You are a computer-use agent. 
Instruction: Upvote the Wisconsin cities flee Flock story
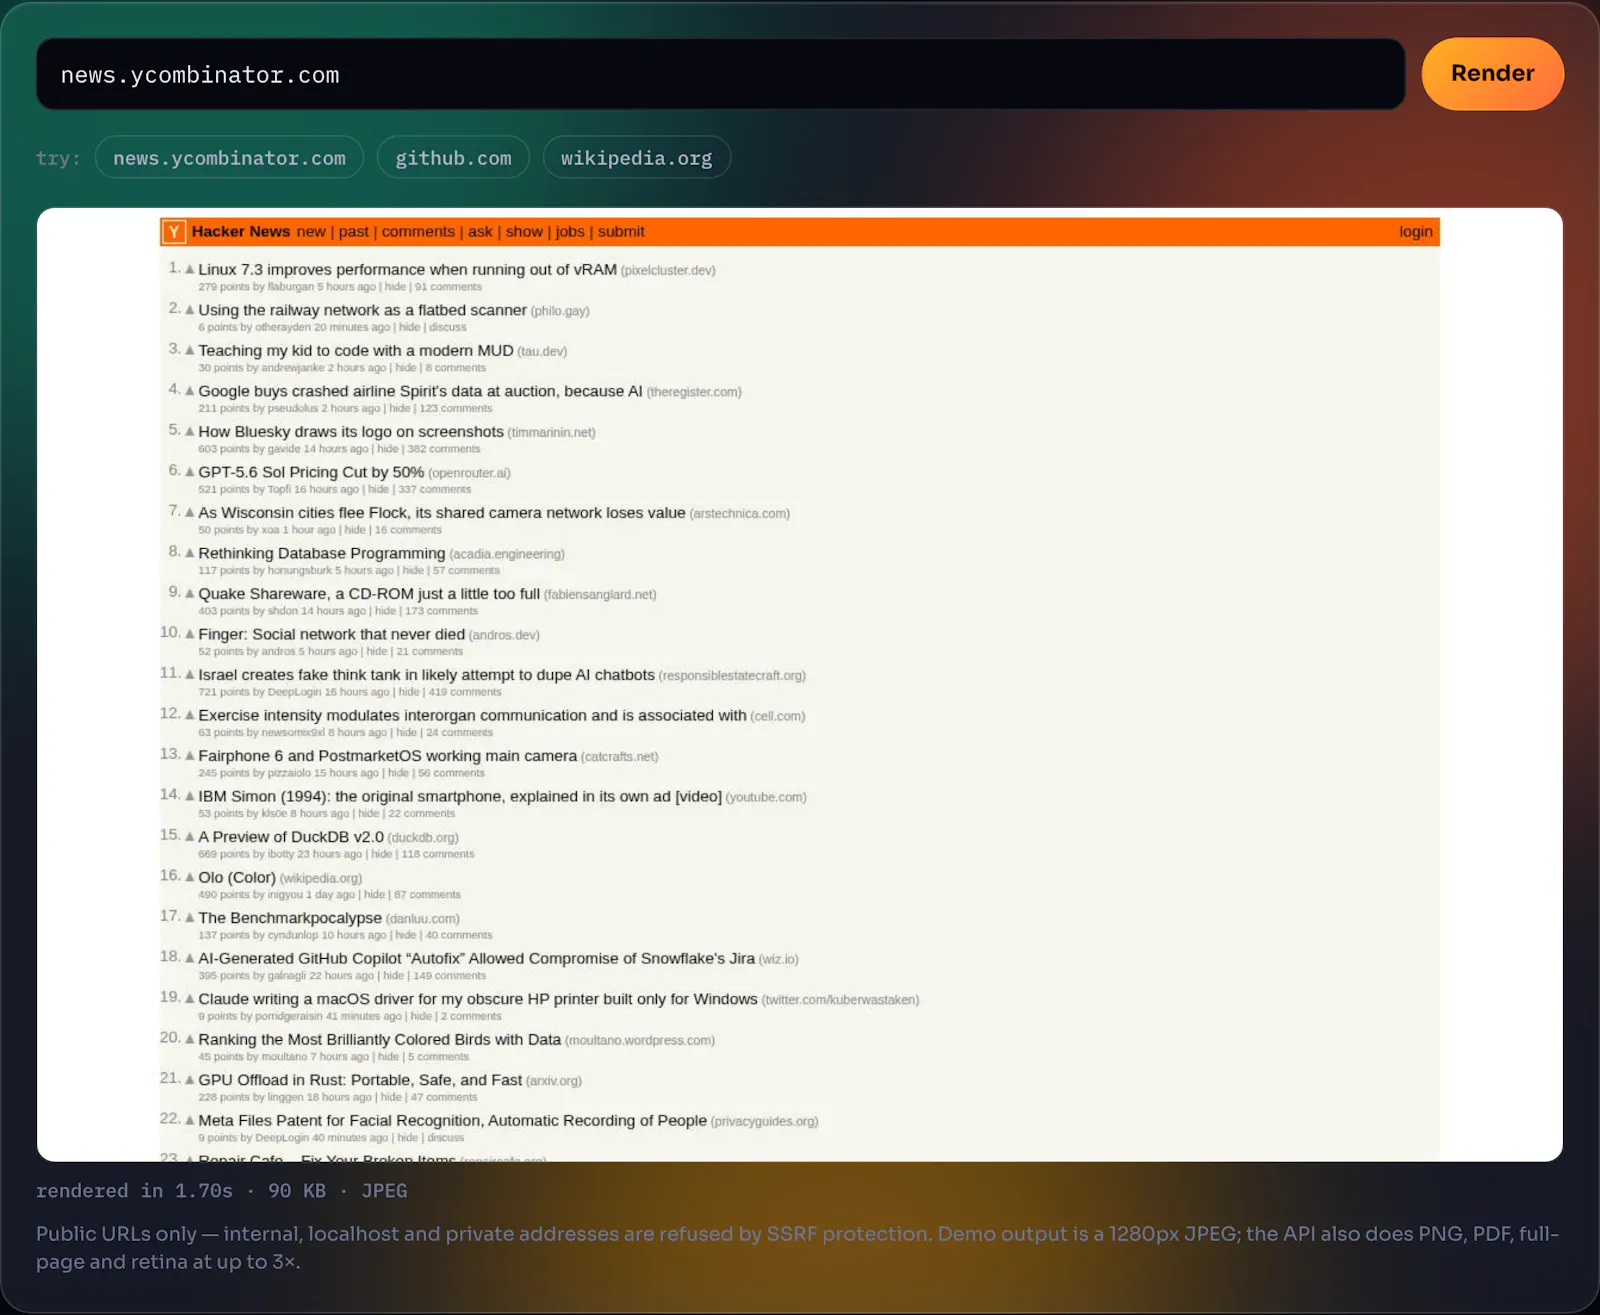[189, 512]
